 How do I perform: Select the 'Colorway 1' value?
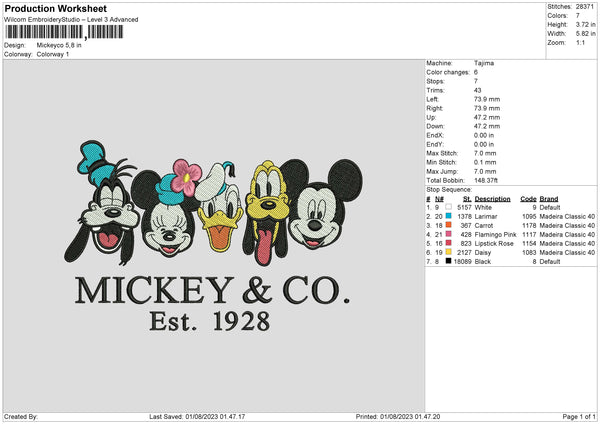point(53,54)
